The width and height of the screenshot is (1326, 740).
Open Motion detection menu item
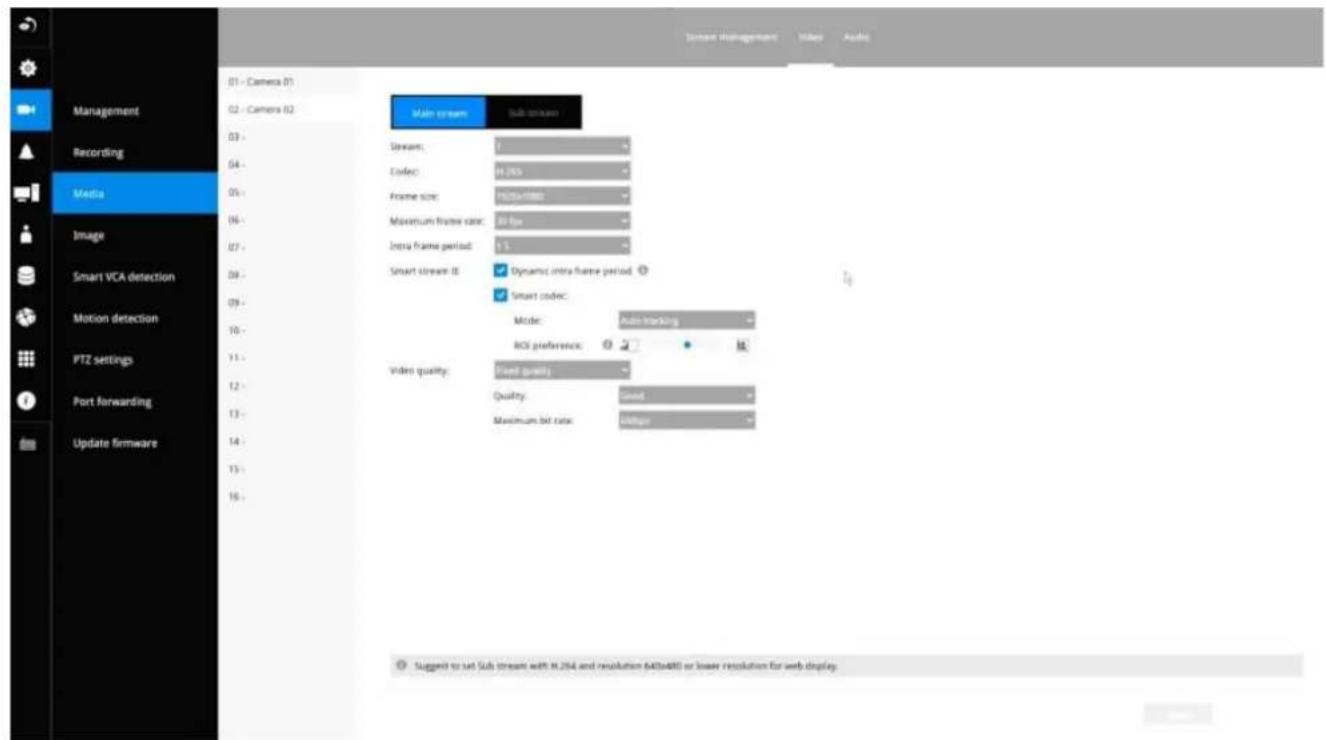click(135, 318)
